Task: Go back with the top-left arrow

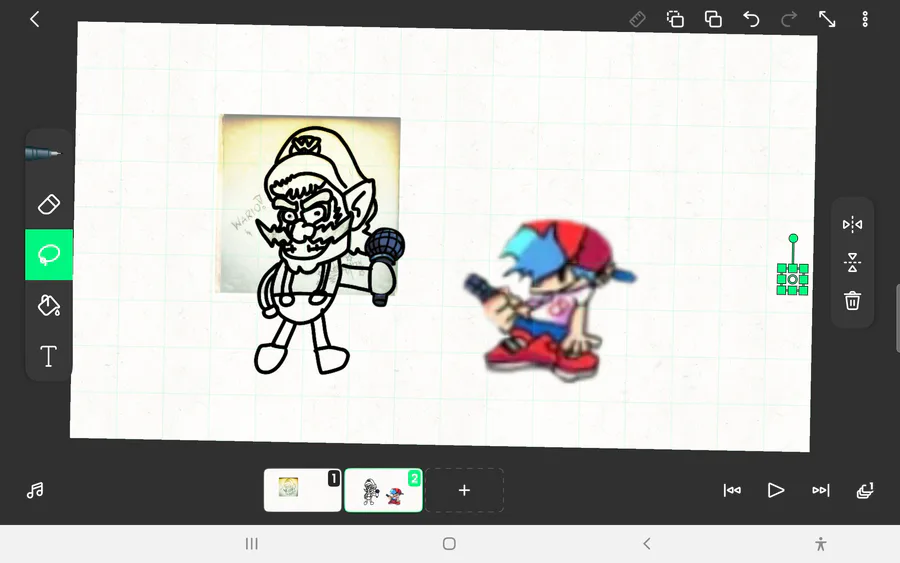Action: 34,20
